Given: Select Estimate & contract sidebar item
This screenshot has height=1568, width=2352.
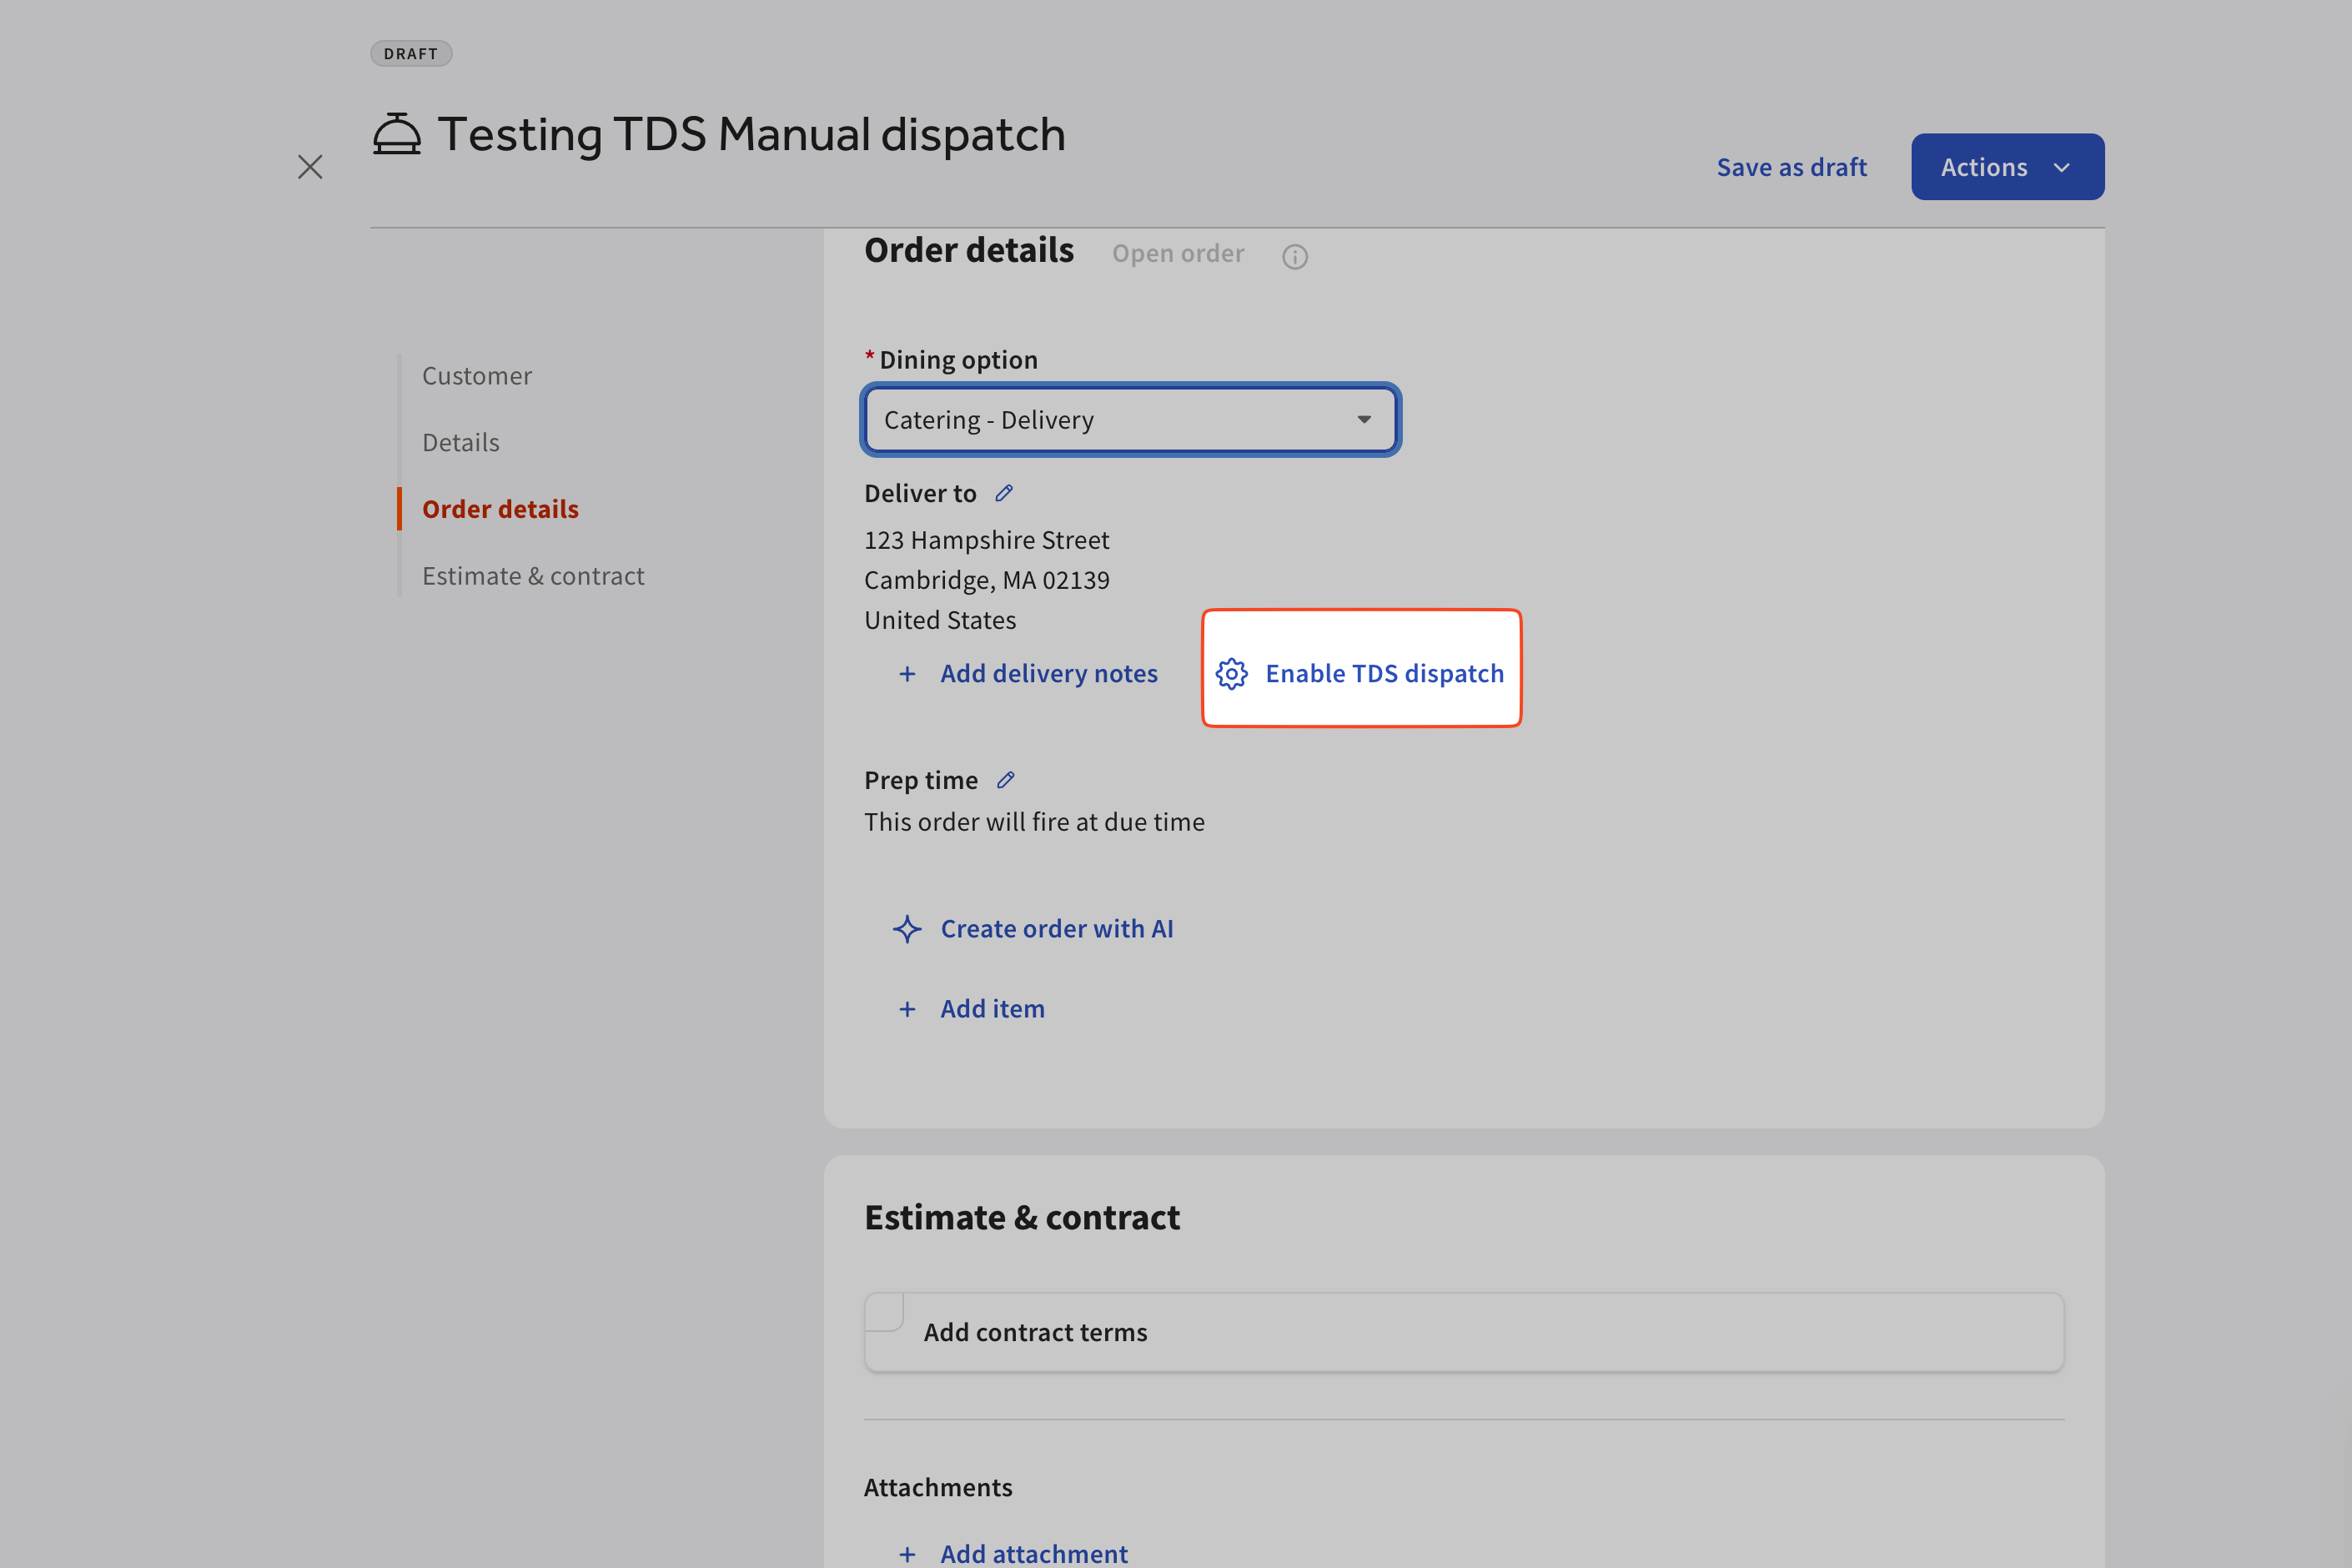Looking at the screenshot, I should (533, 576).
